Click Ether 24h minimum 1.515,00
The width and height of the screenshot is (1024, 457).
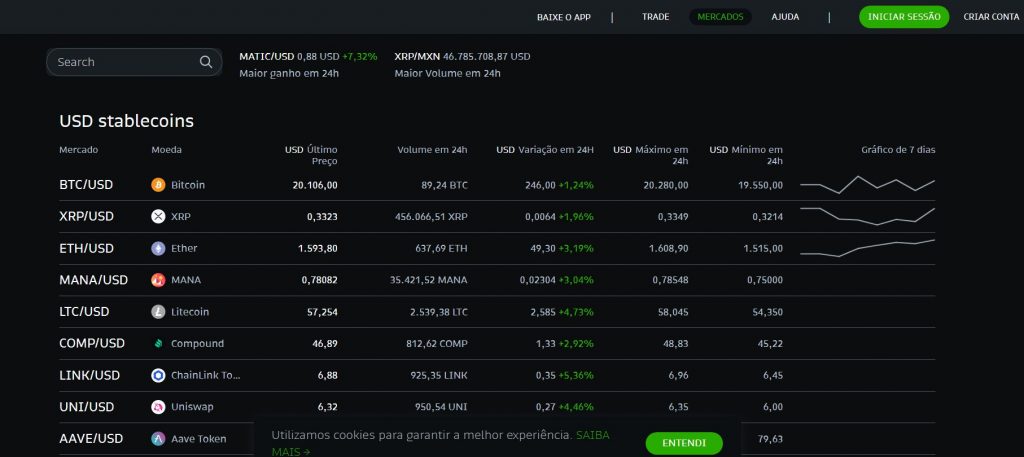click(763, 248)
